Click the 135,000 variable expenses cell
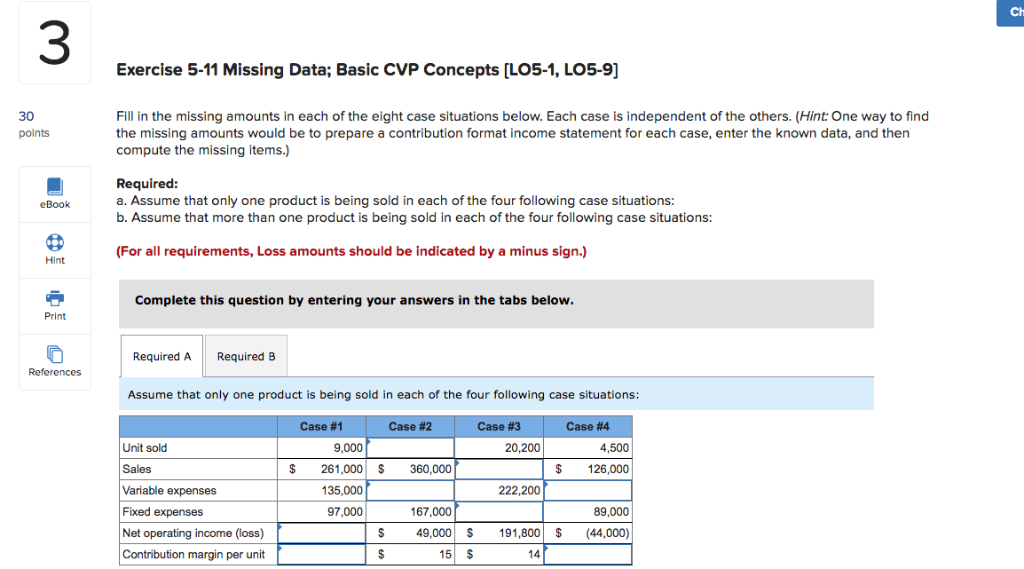The height and width of the screenshot is (569, 1024). point(322,490)
